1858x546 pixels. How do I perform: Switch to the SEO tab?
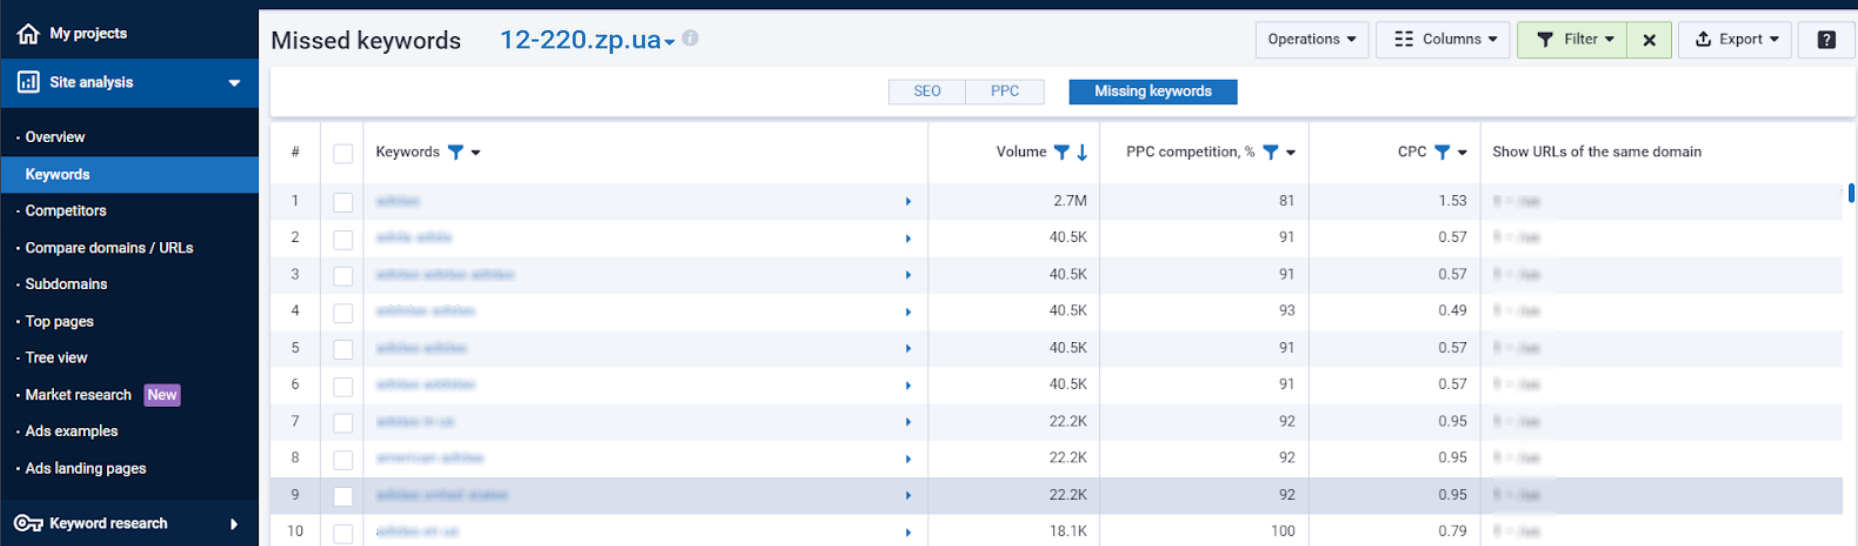pos(927,91)
